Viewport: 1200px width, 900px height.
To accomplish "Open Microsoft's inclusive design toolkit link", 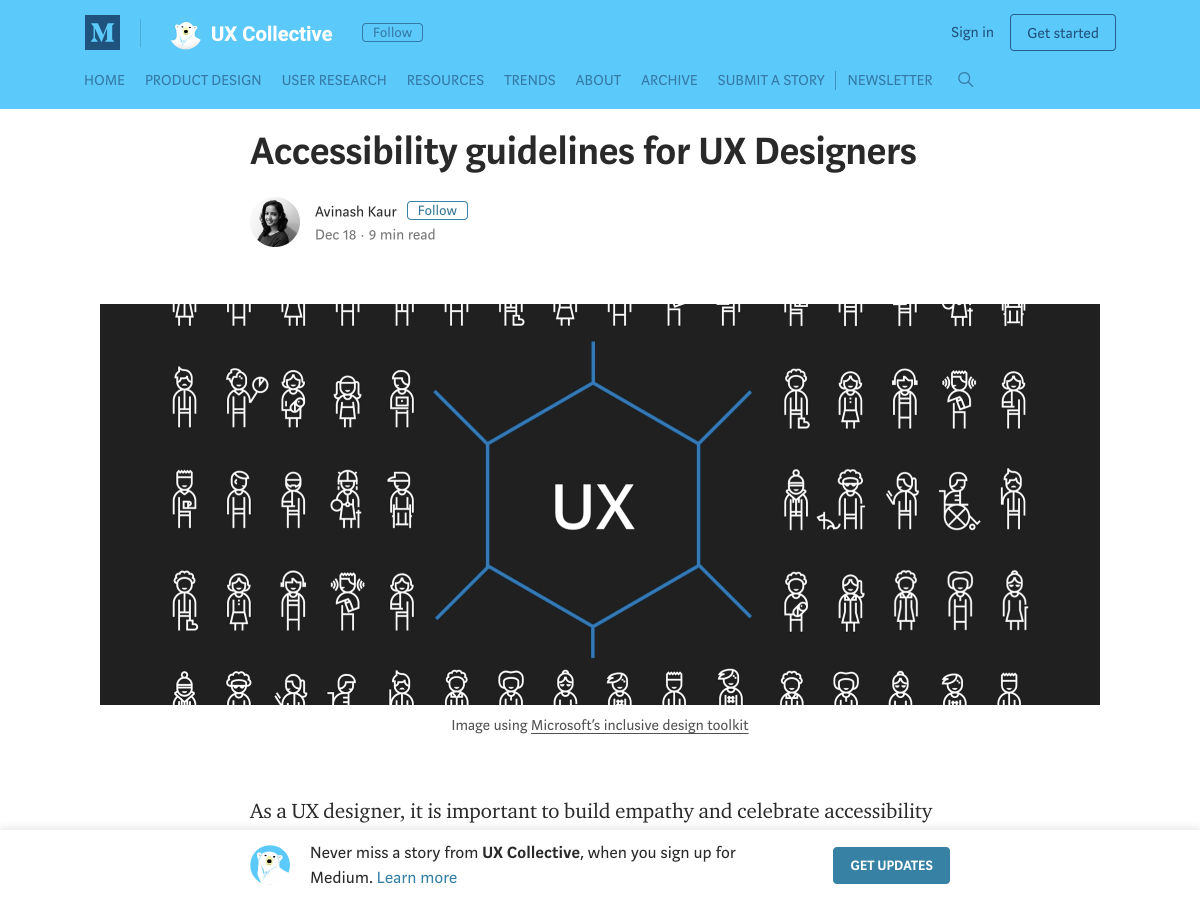I will click(x=639, y=725).
